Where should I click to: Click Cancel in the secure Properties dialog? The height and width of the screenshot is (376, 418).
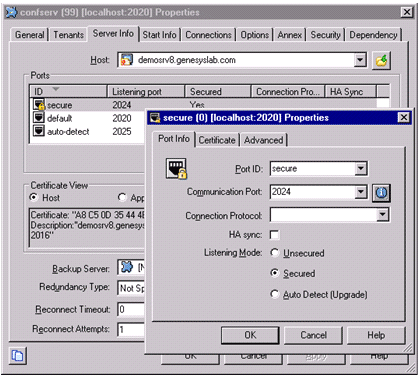coord(313,335)
